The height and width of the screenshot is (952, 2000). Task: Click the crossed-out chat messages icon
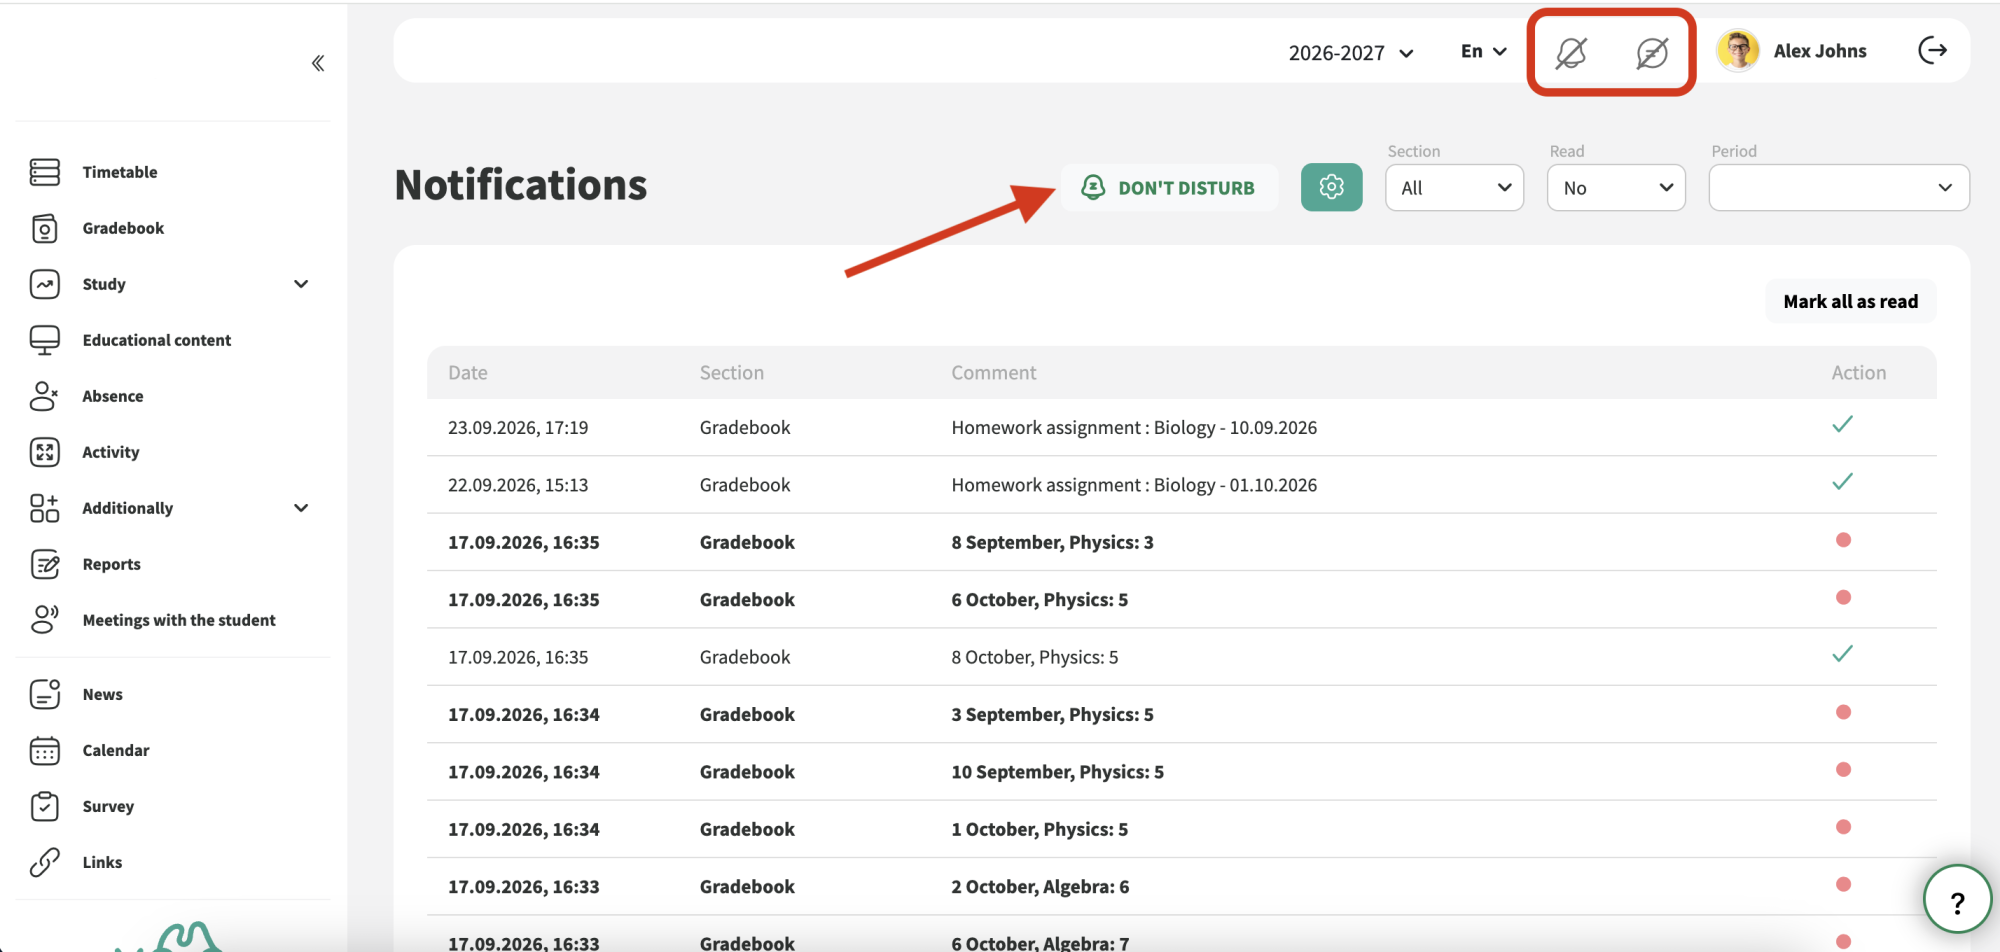(x=1652, y=53)
